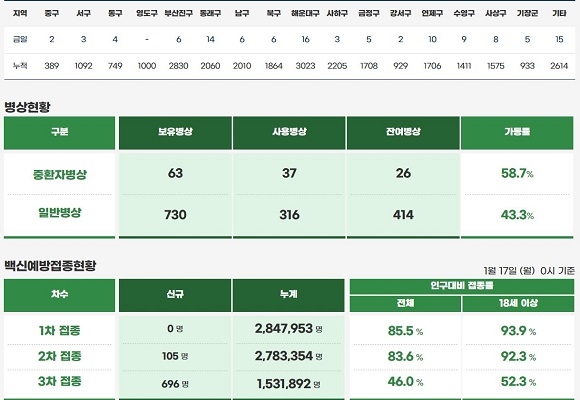This screenshot has width=580, height=400.
Task: Click the 병상현황 section title
Action: (27, 107)
